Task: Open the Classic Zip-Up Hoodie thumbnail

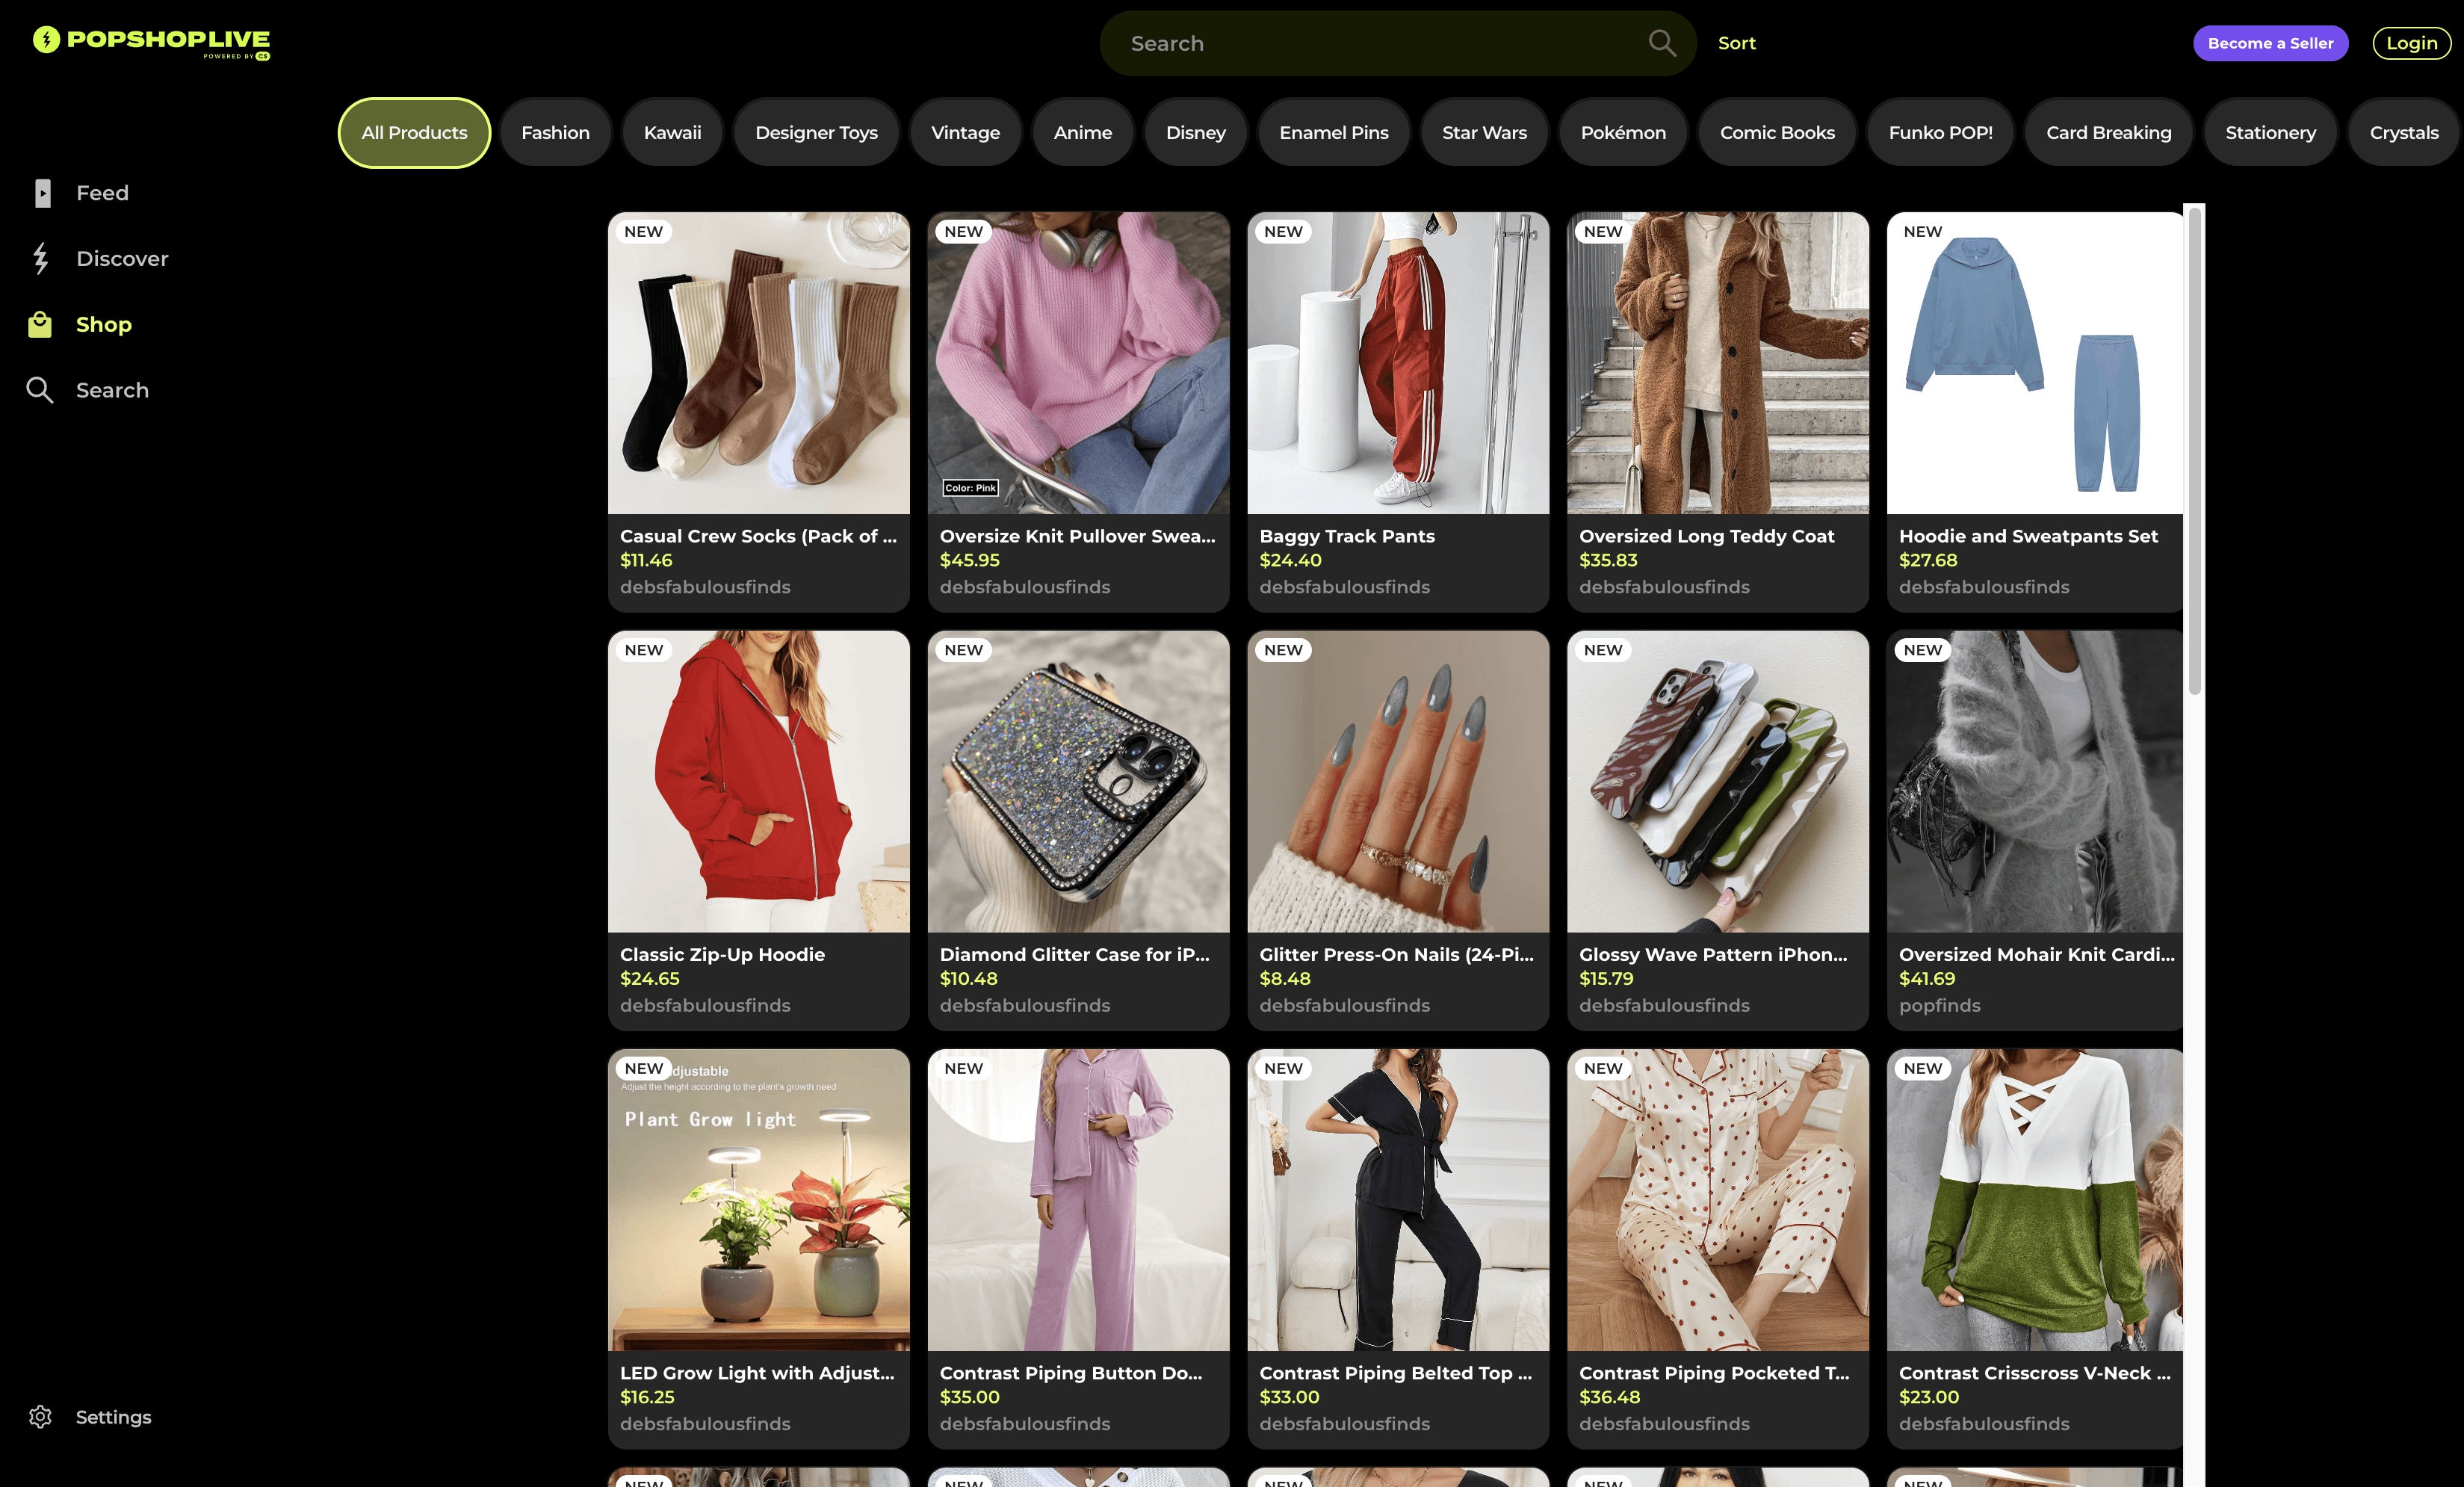Action: pyautogui.click(x=758, y=781)
